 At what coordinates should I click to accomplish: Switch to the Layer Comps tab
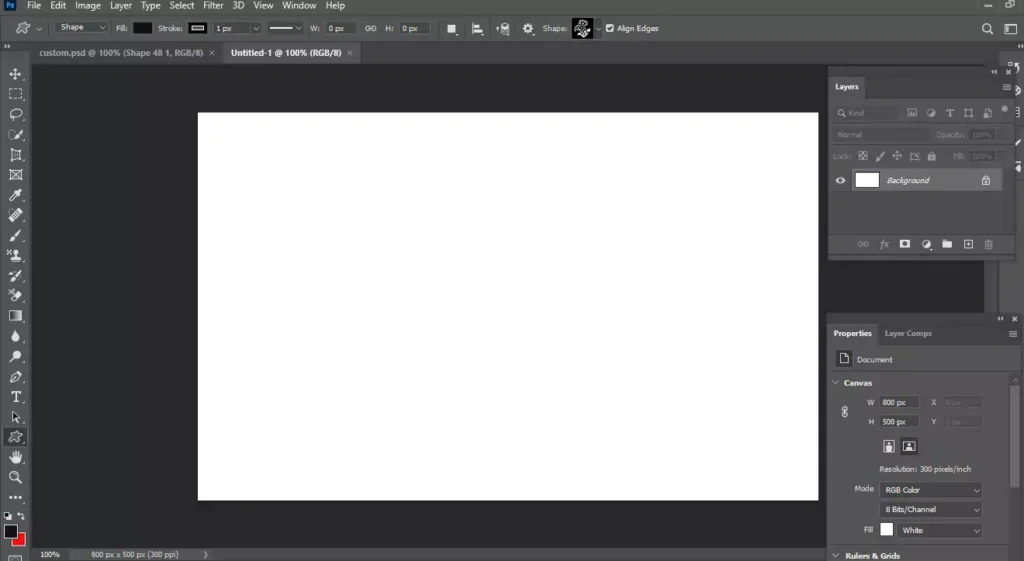click(908, 333)
